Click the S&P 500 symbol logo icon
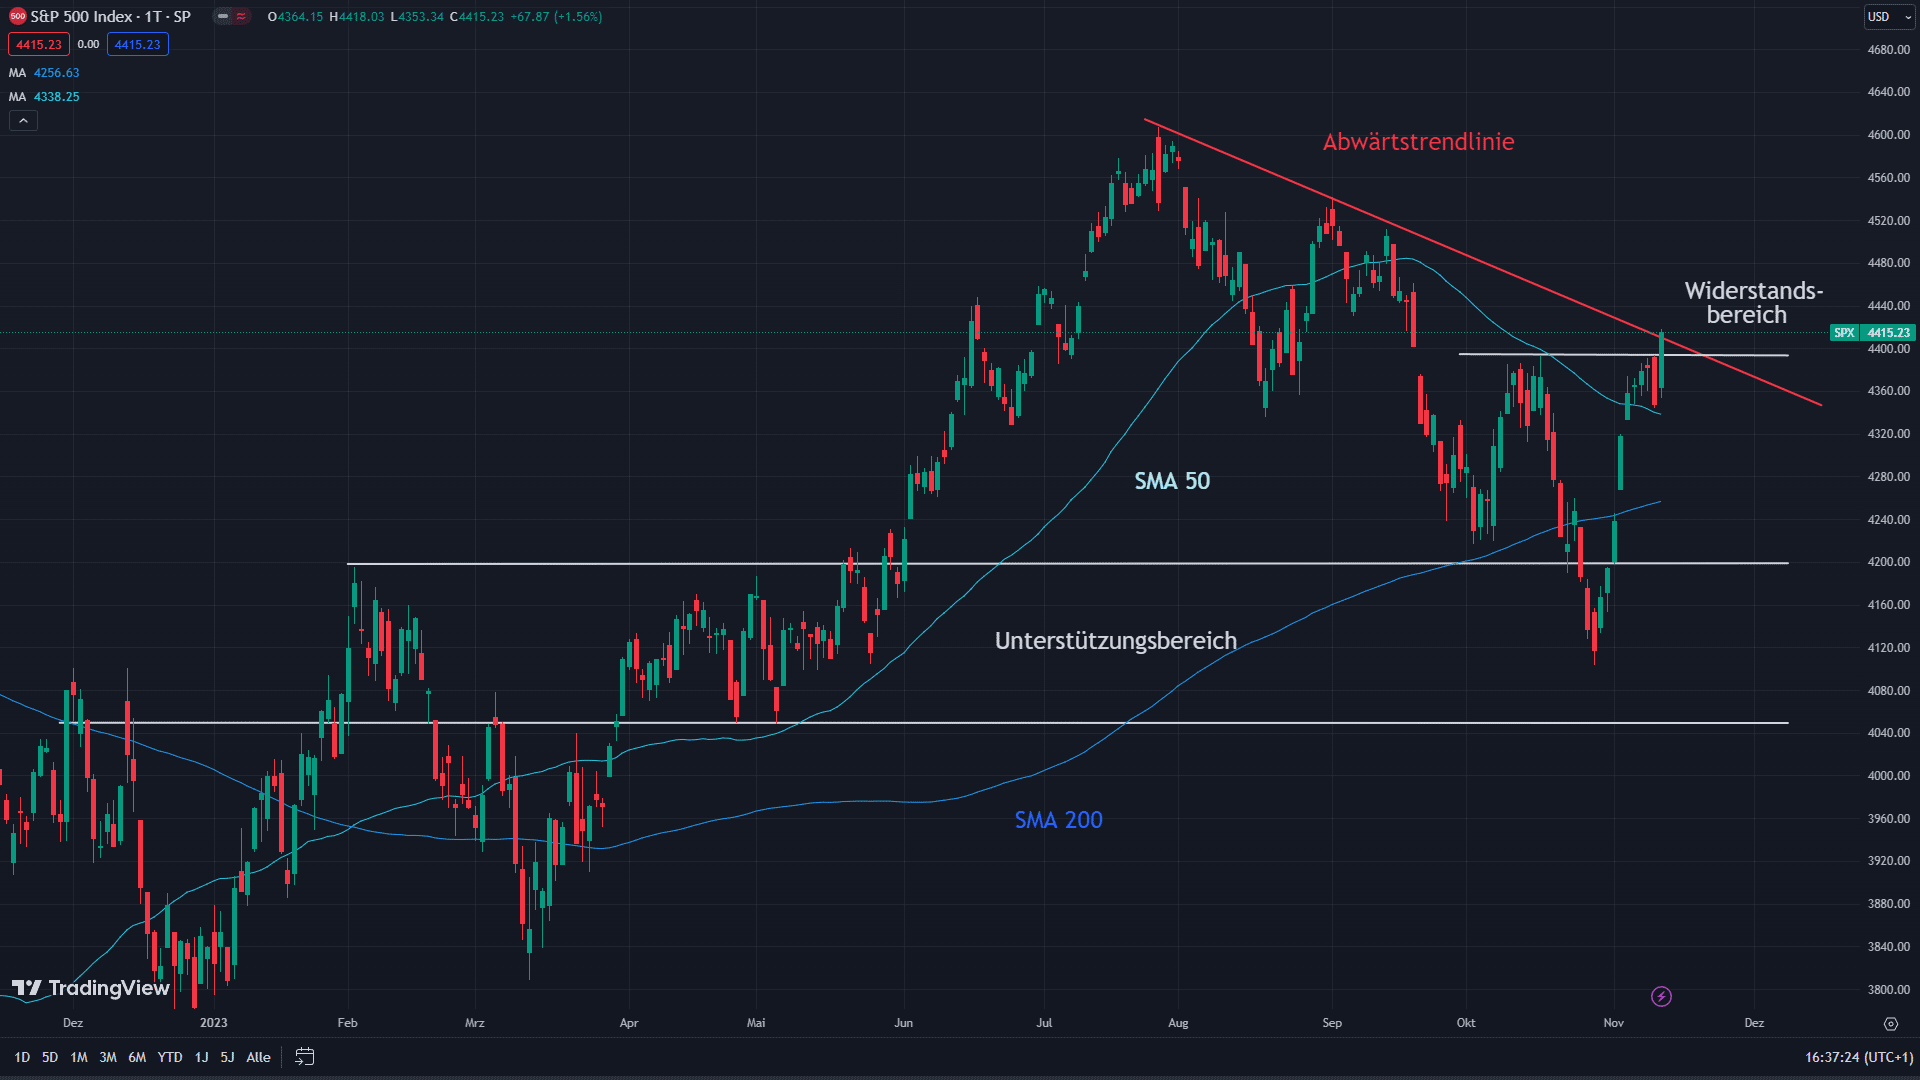The height and width of the screenshot is (1080, 1920). pos(17,16)
